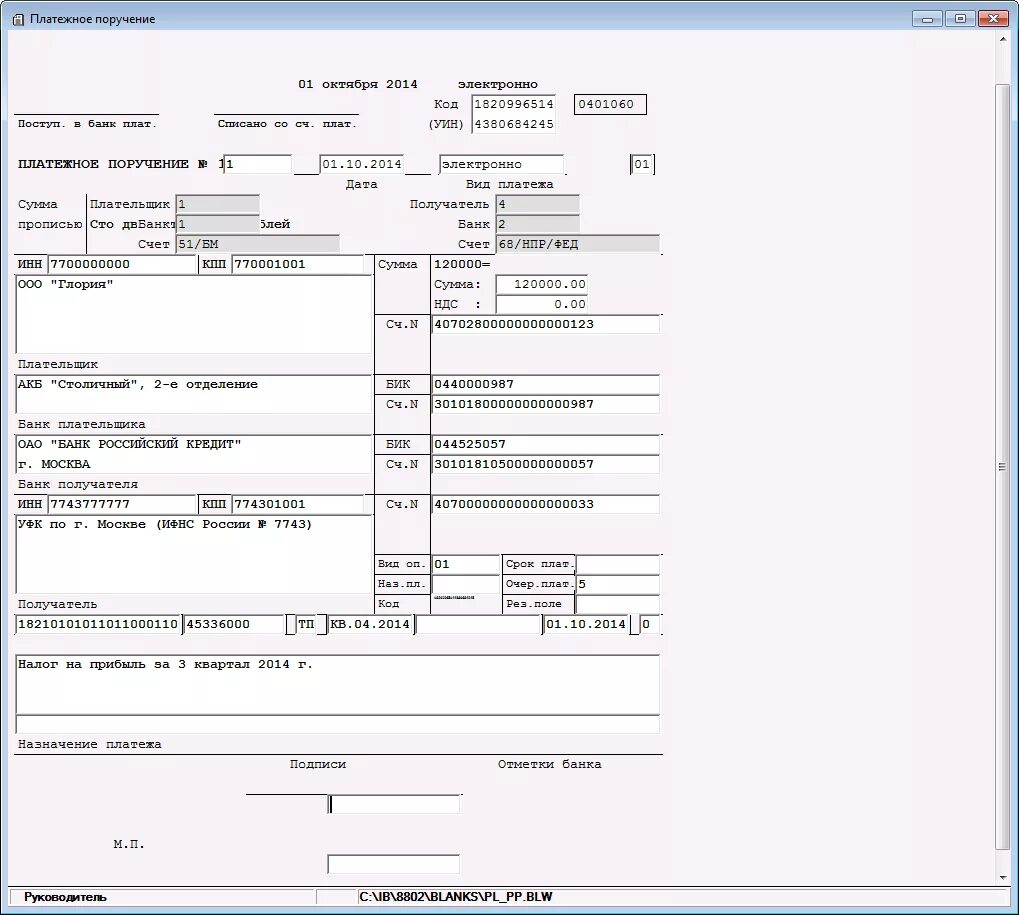The height and width of the screenshot is (915, 1019).
Task: Click the payment purpose field Налог на прибыль
Action: point(337,685)
